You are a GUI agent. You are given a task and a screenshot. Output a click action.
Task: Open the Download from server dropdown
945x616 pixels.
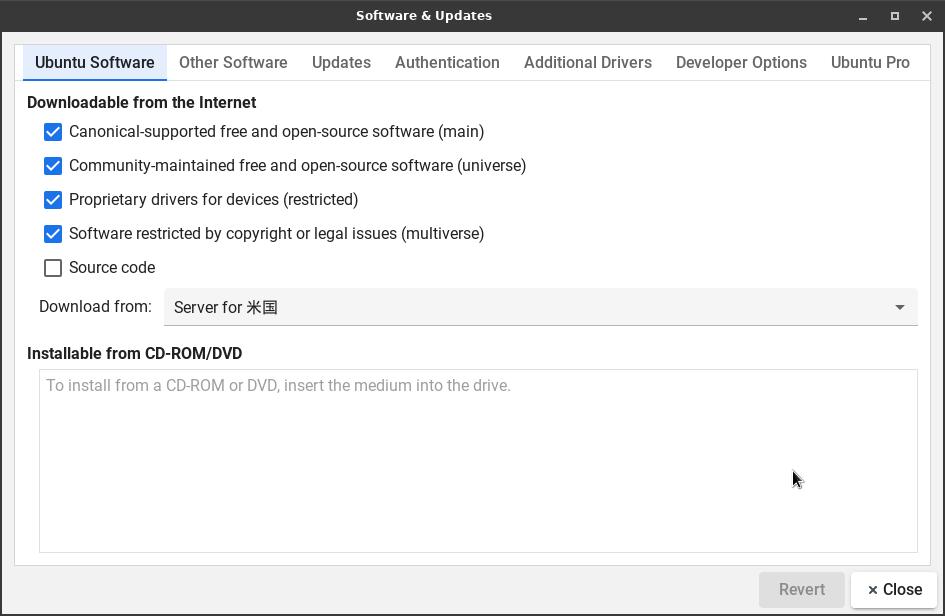(x=541, y=307)
